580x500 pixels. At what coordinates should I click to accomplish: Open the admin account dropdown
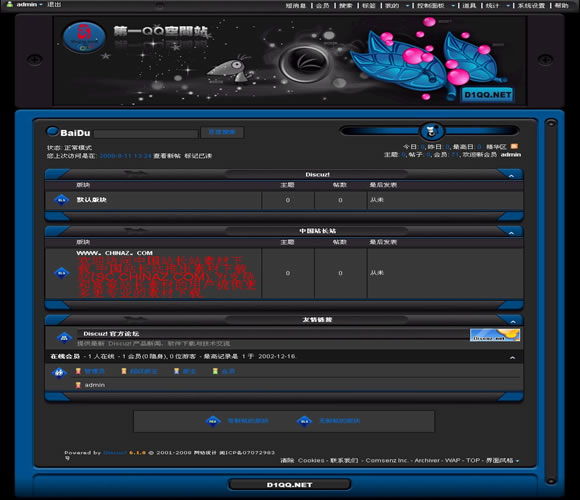(x=30, y=4)
